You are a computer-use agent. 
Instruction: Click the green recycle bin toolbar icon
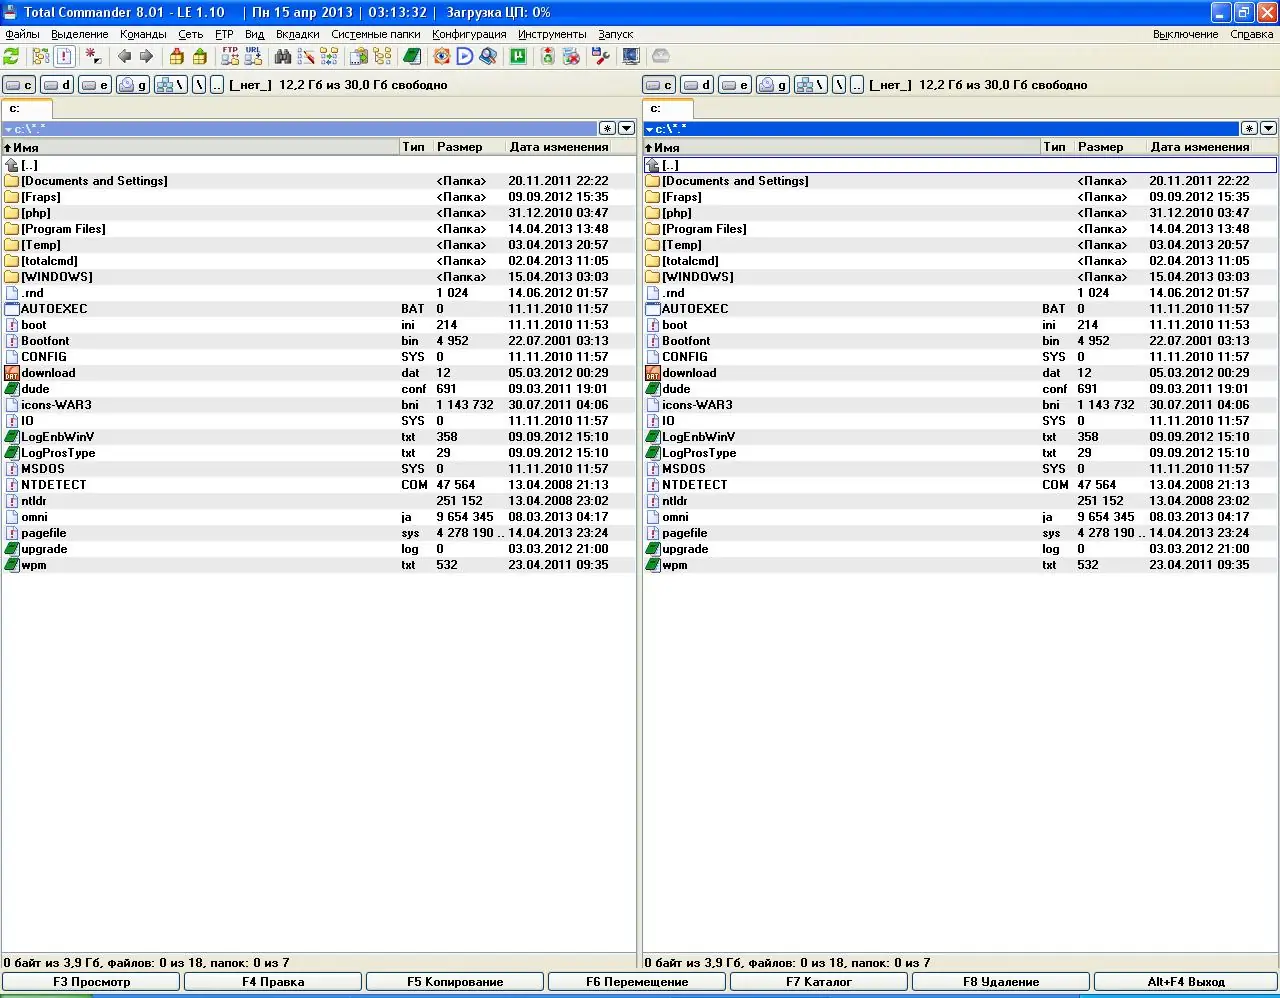[x=548, y=57]
